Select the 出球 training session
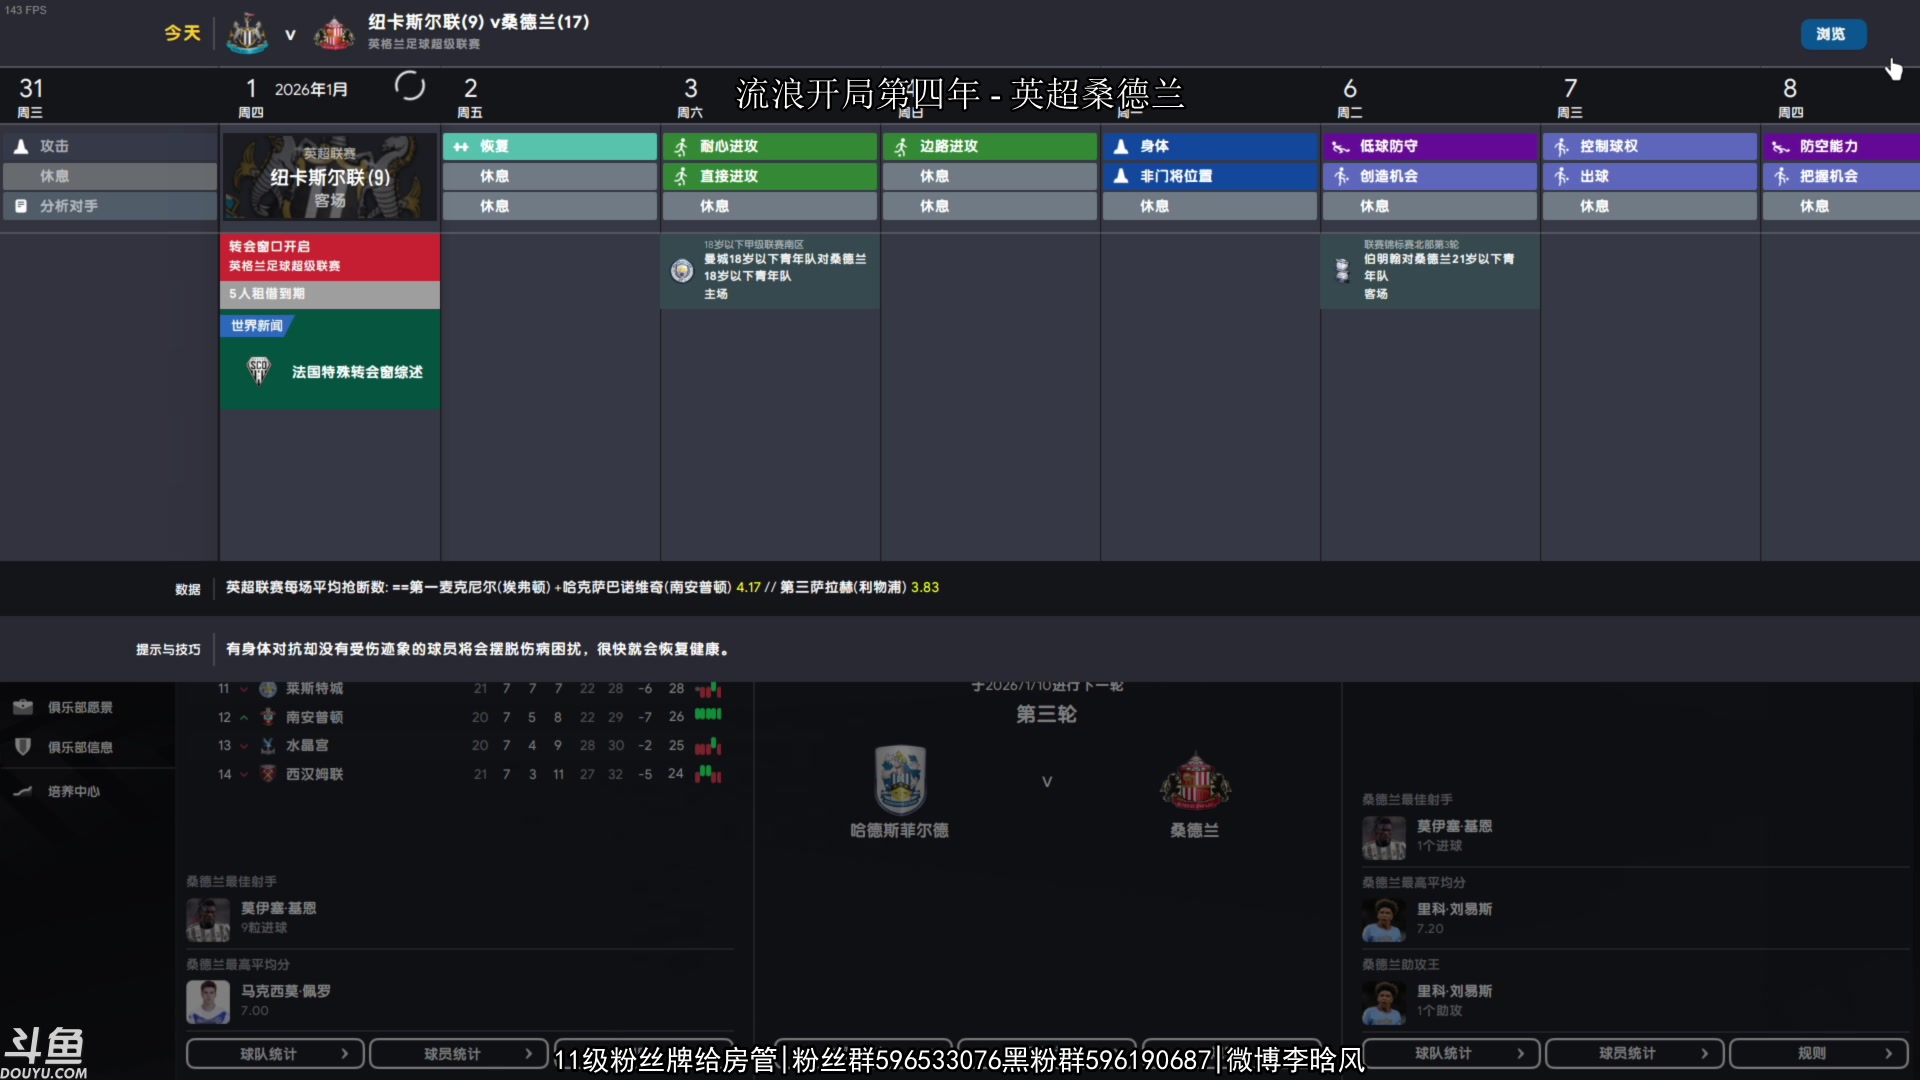The width and height of the screenshot is (1920, 1080). point(1650,176)
